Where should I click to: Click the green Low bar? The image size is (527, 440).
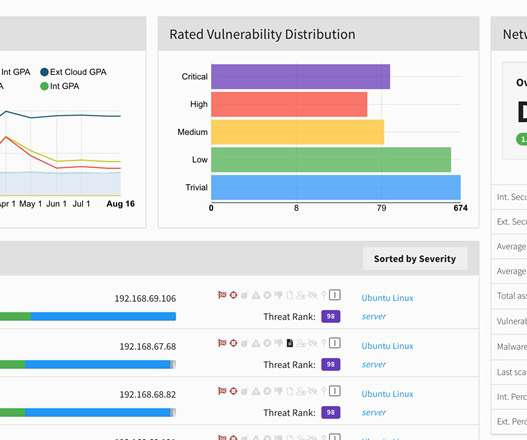(x=331, y=160)
